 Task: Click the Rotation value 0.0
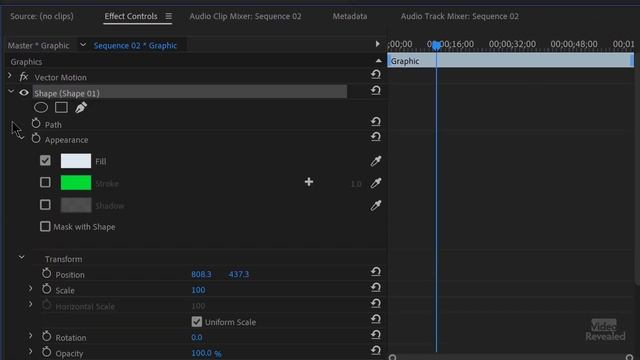tap(197, 338)
